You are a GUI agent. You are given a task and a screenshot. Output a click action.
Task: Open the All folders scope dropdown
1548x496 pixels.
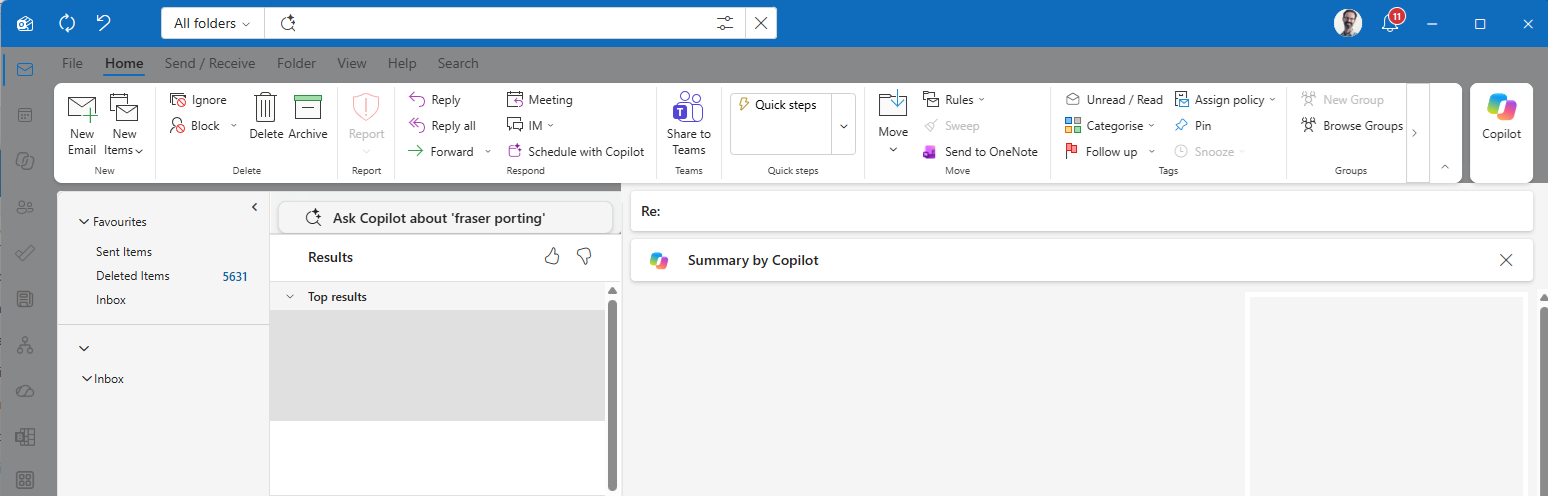[212, 23]
